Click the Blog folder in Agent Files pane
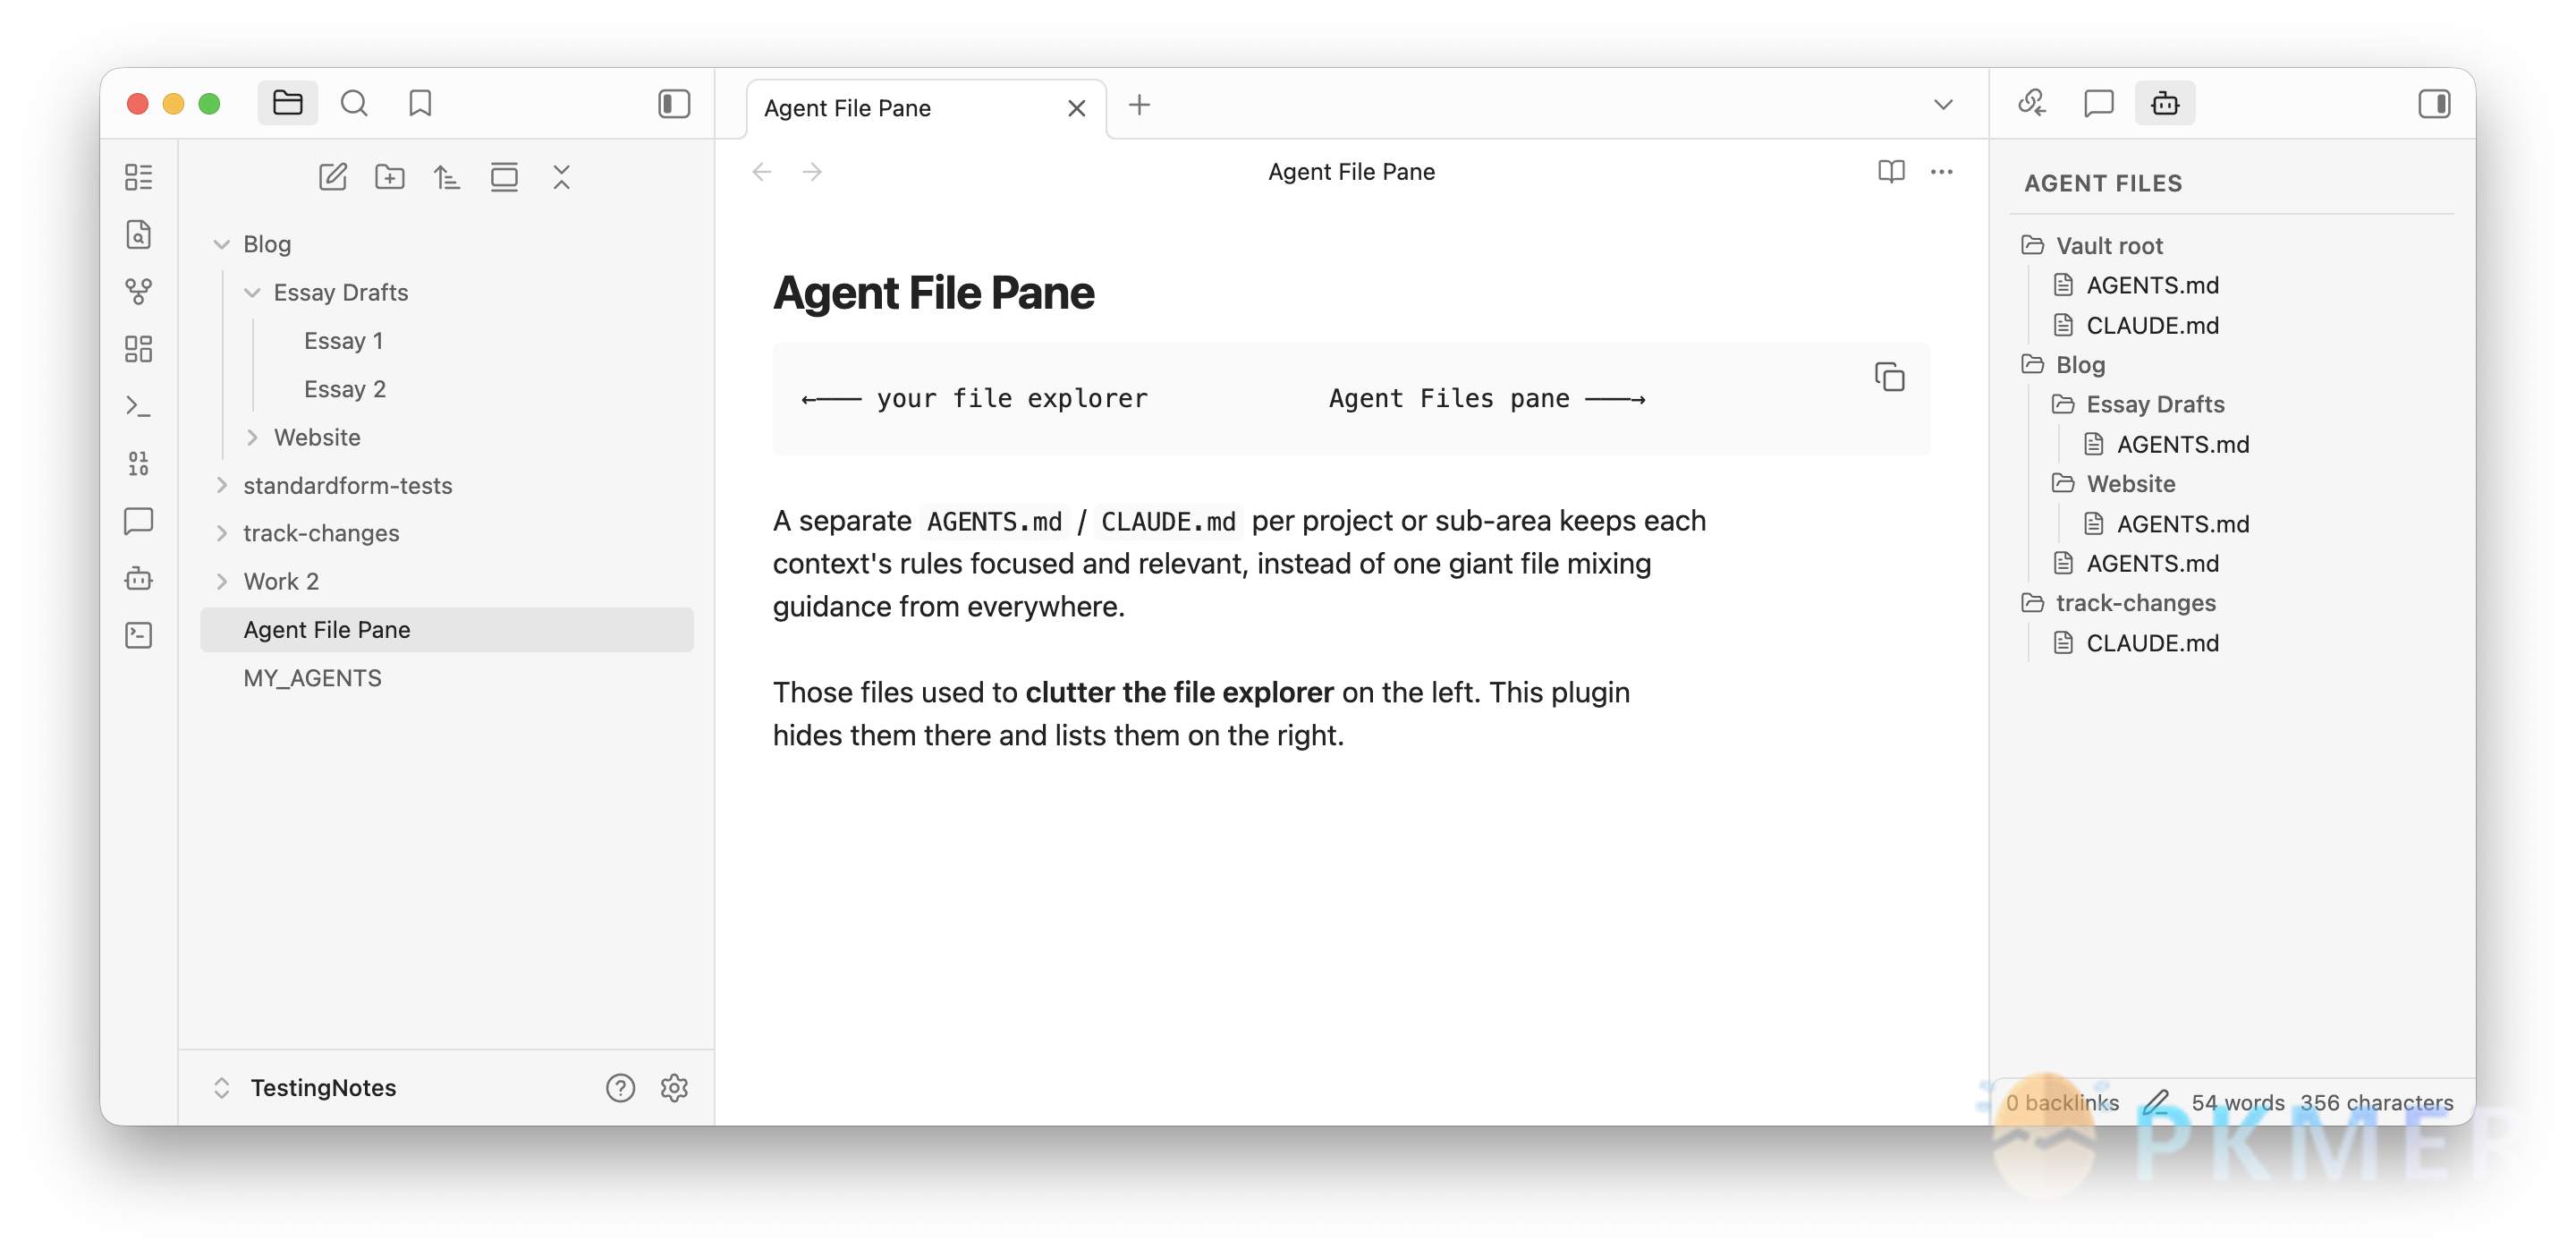Screen dimensions: 2576x1258 click(x=2080, y=364)
